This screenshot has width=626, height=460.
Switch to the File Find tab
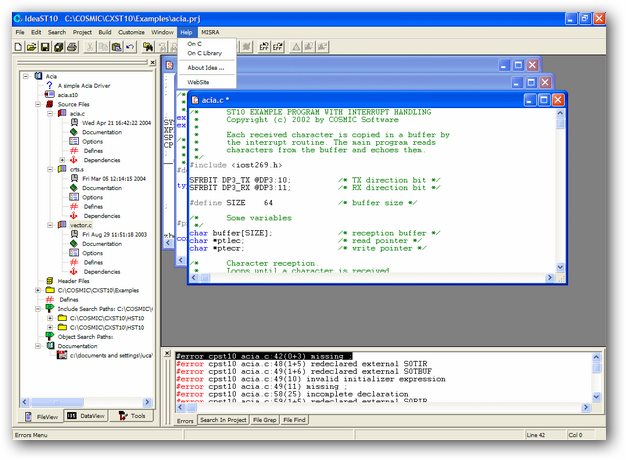294,420
